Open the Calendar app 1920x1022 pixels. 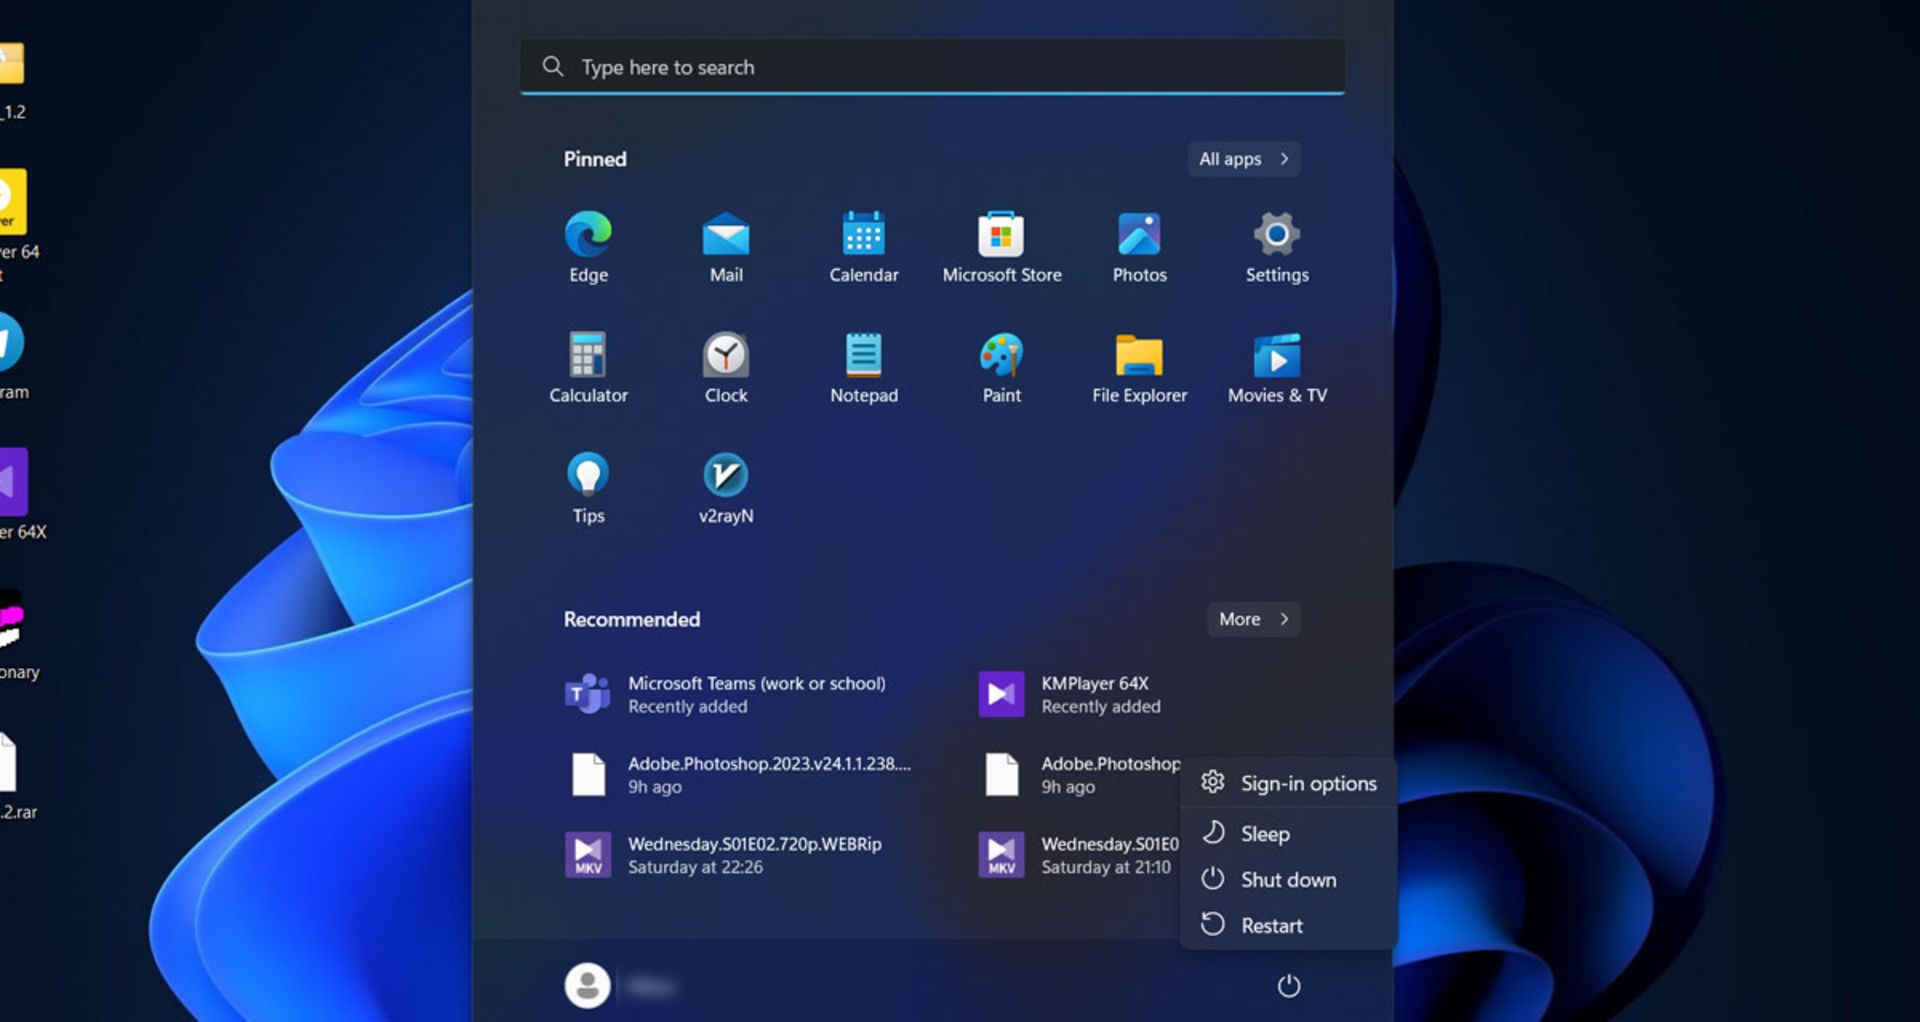pos(864,247)
